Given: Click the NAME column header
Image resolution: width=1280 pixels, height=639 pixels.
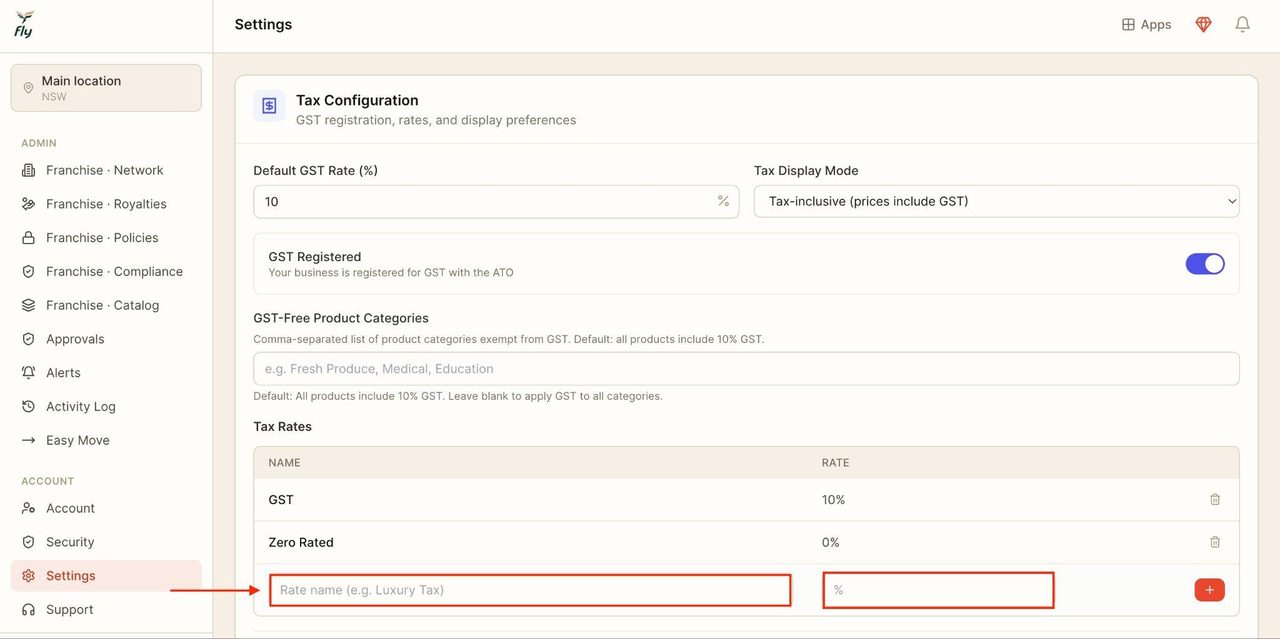Looking at the screenshot, I should [284, 463].
